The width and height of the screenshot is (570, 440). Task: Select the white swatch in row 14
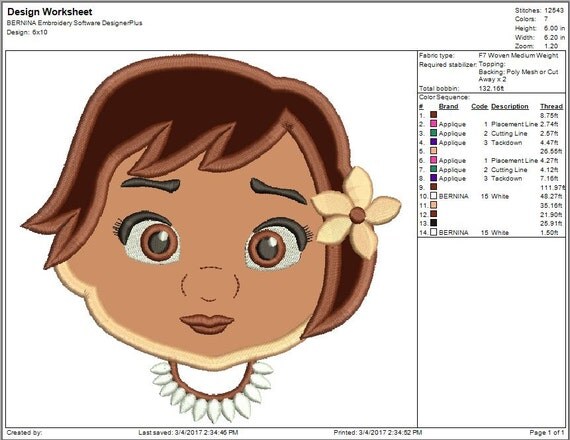click(433, 232)
